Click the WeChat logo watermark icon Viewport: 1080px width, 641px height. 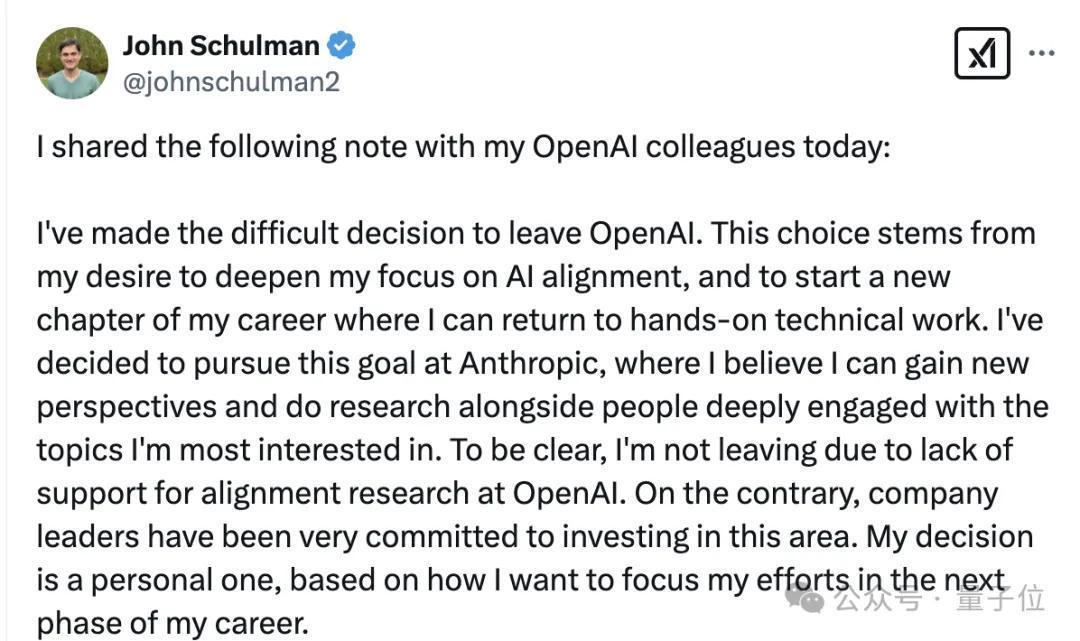click(804, 598)
